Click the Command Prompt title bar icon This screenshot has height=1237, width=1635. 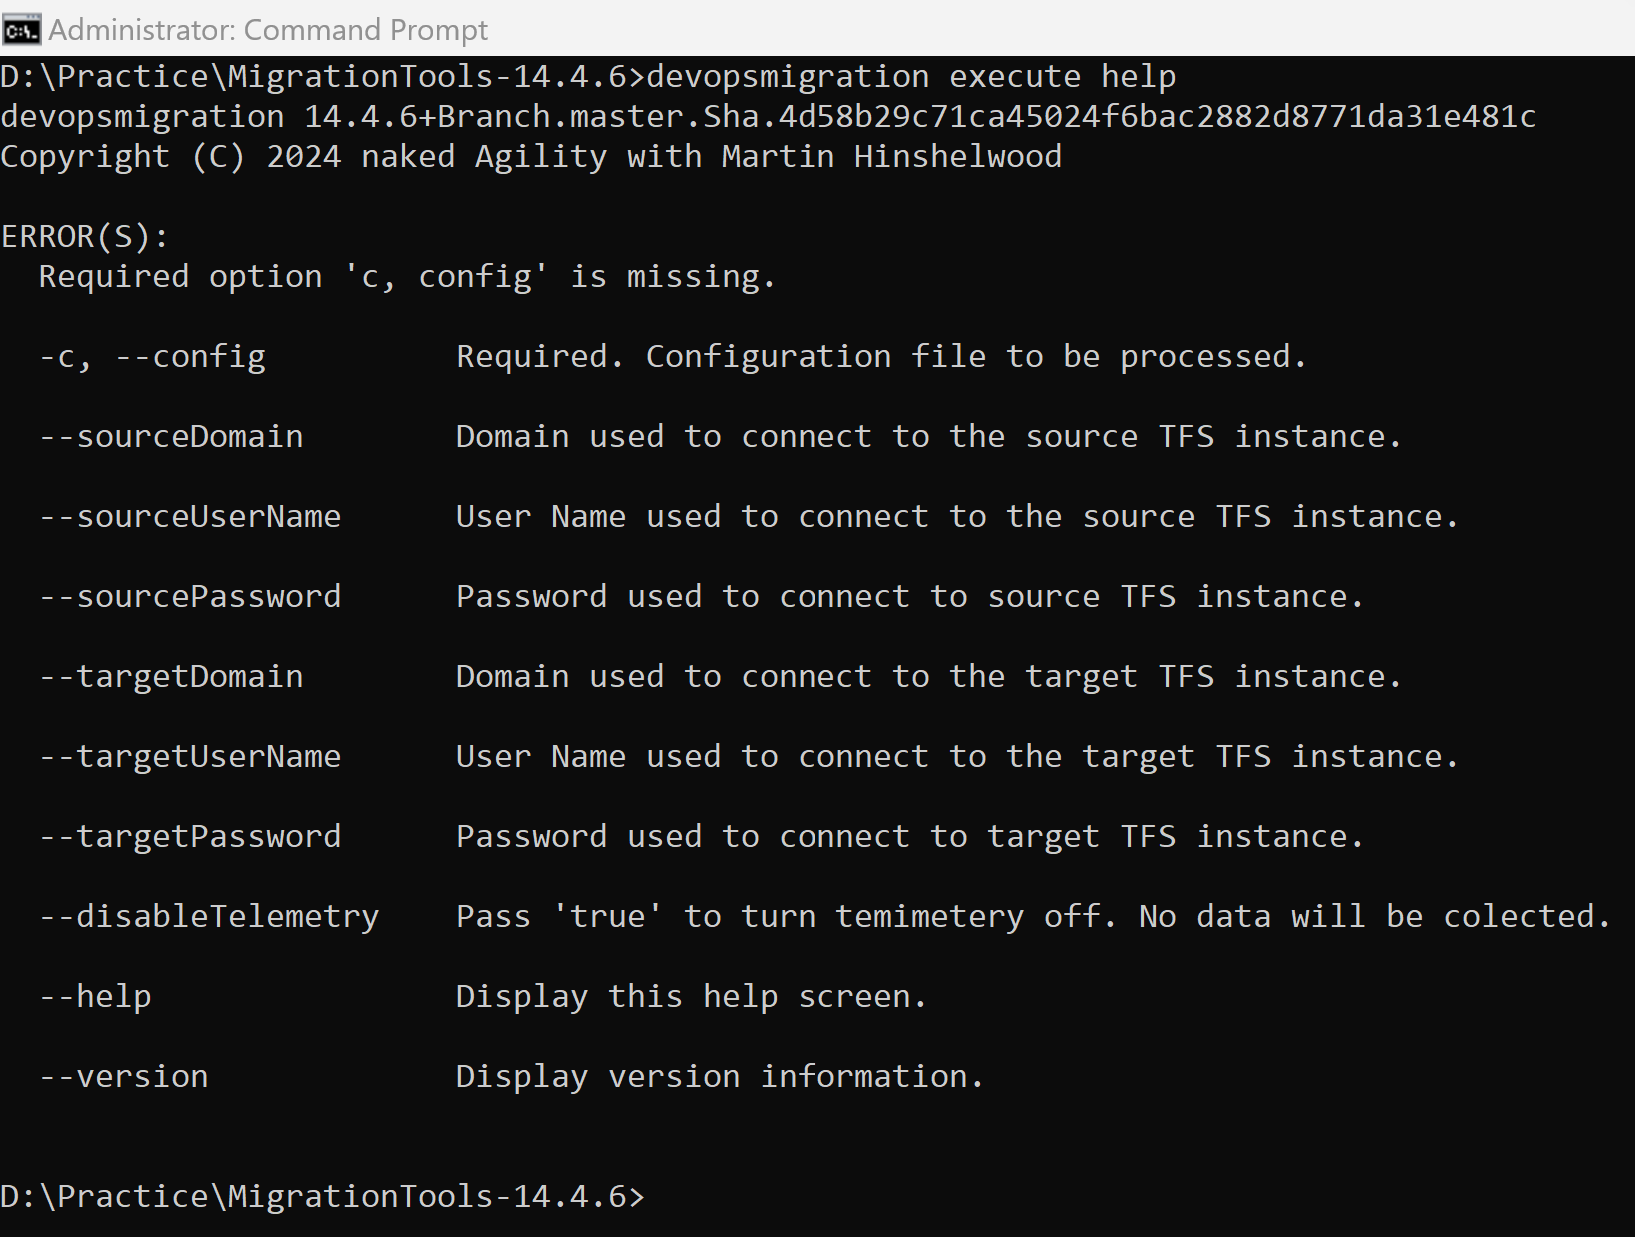pyautogui.click(x=21, y=30)
